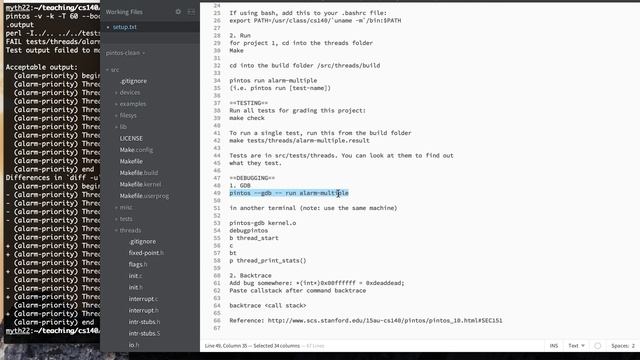The height and width of the screenshot is (360, 640).
Task: Open .gitignore under threads folder
Action: 142,242
